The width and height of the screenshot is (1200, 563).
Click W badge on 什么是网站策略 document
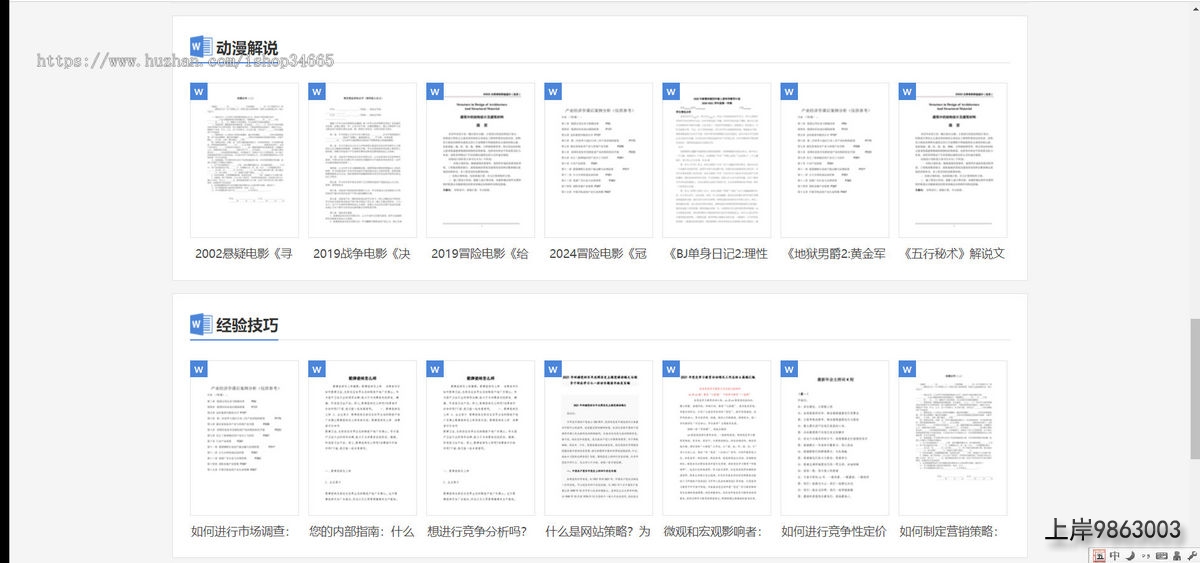pyautogui.click(x=552, y=370)
